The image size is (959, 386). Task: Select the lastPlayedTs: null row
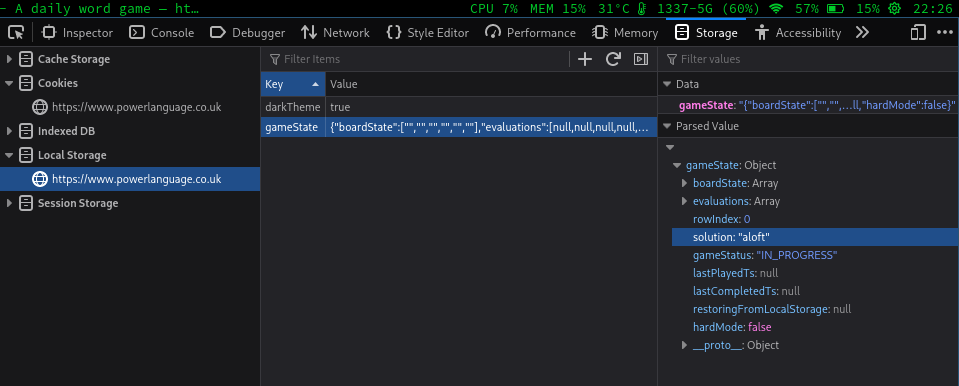pyautogui.click(x=815, y=273)
